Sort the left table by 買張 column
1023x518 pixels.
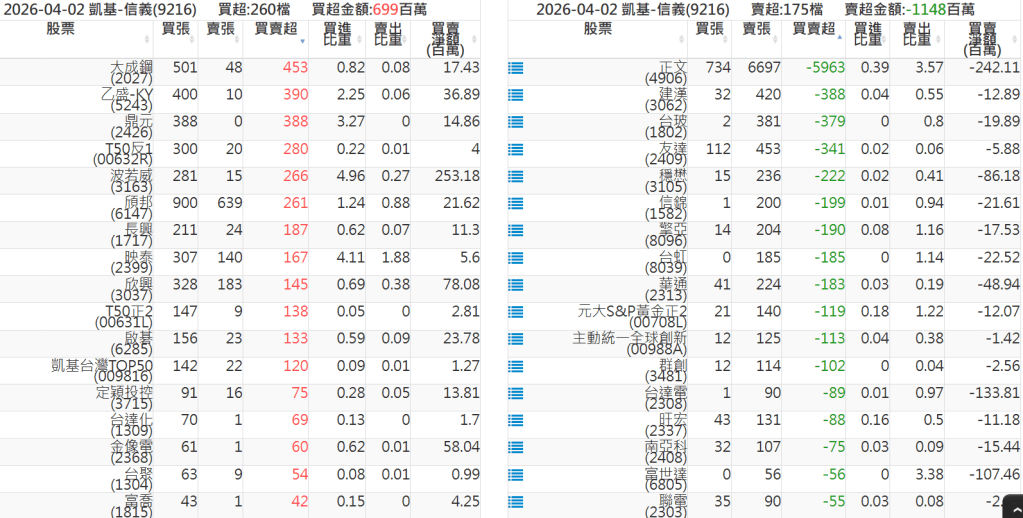pyautogui.click(x=176, y=30)
